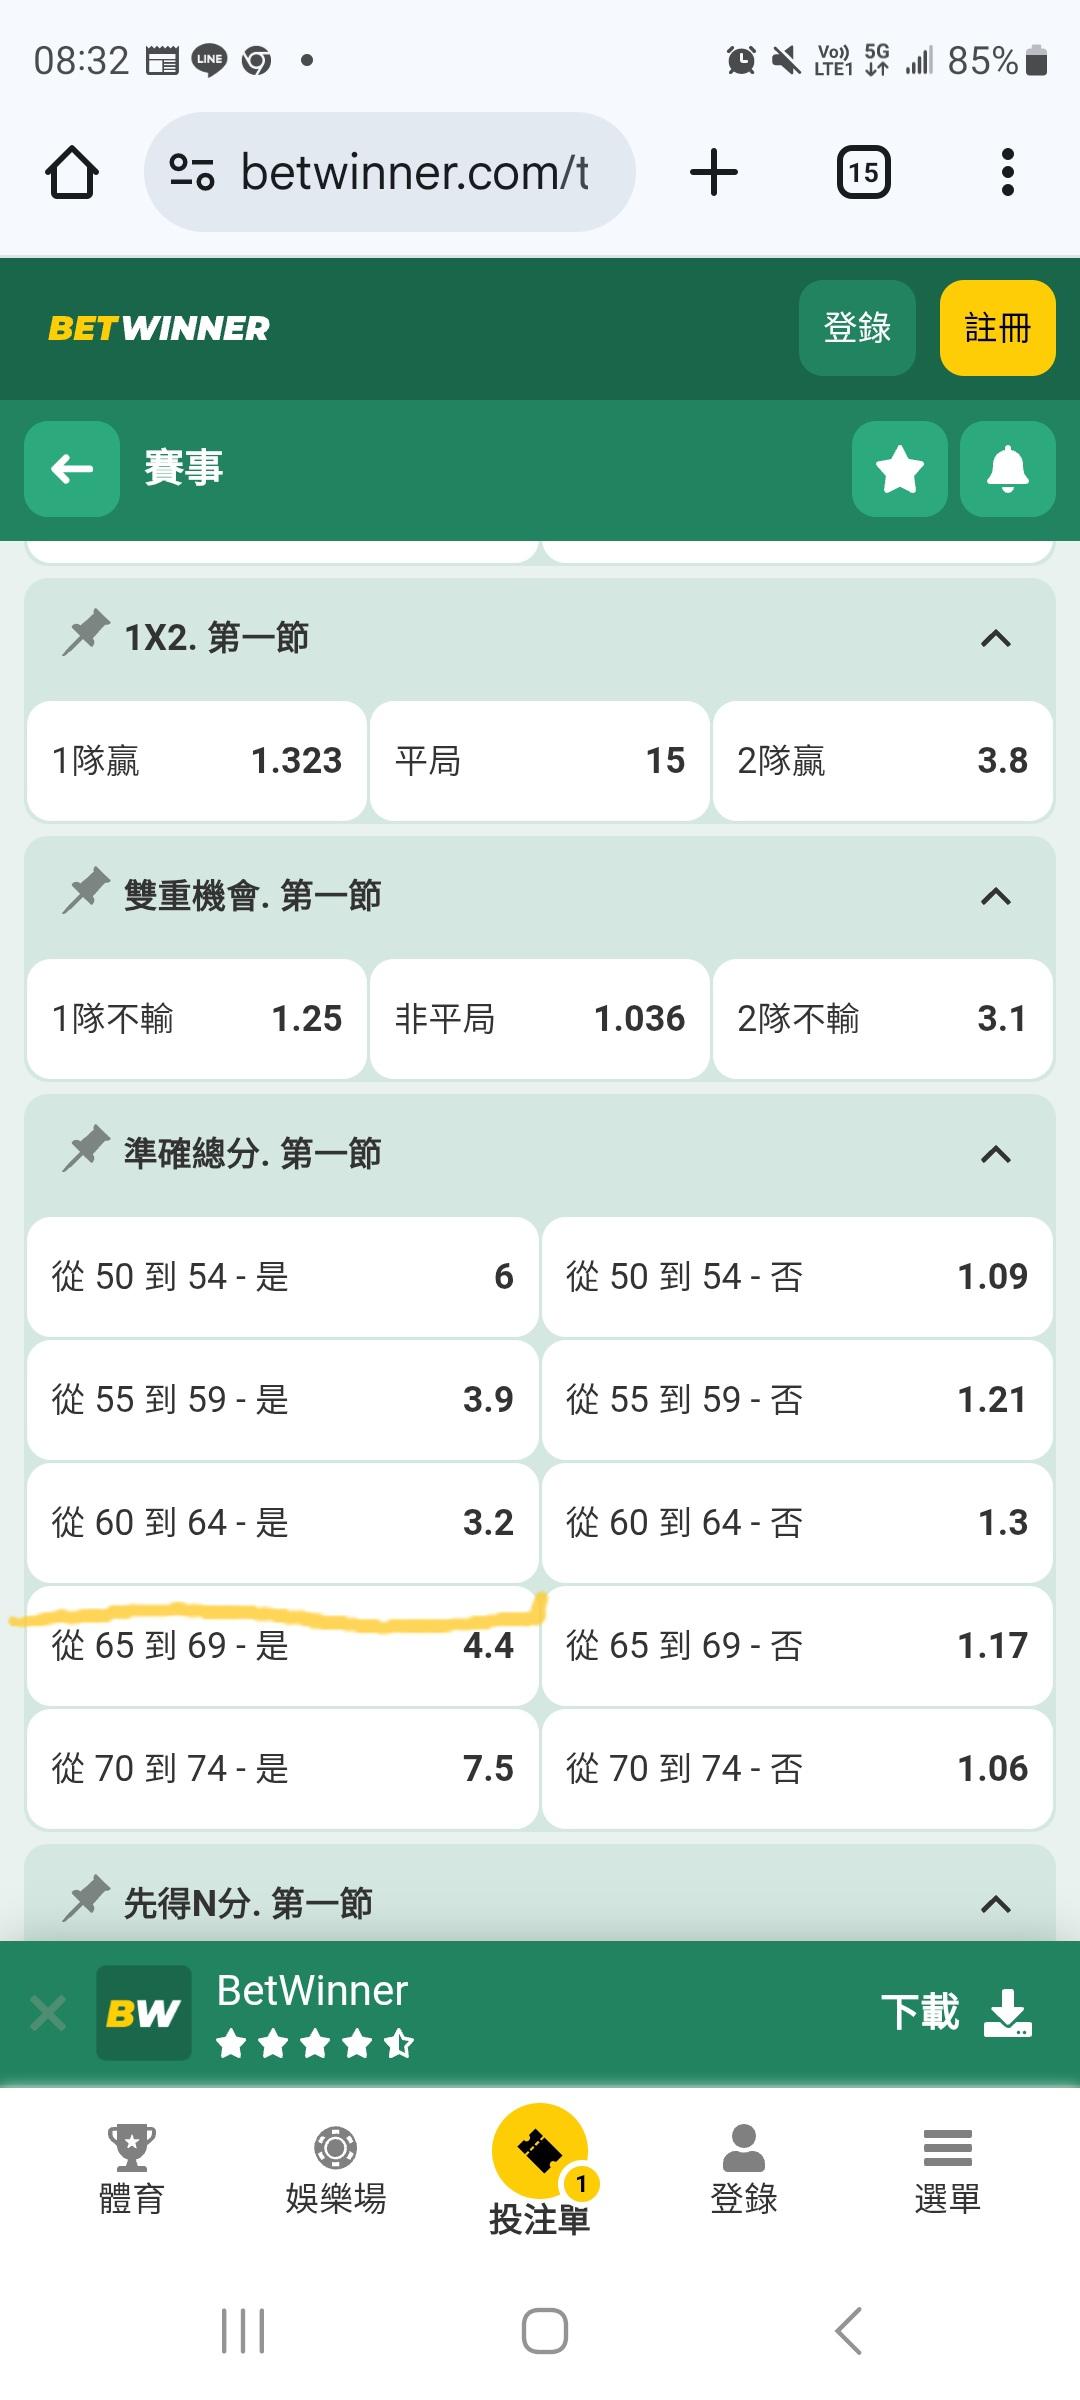
Task: Switch to the 體育 sports tab
Action: pyautogui.click(x=132, y=2170)
